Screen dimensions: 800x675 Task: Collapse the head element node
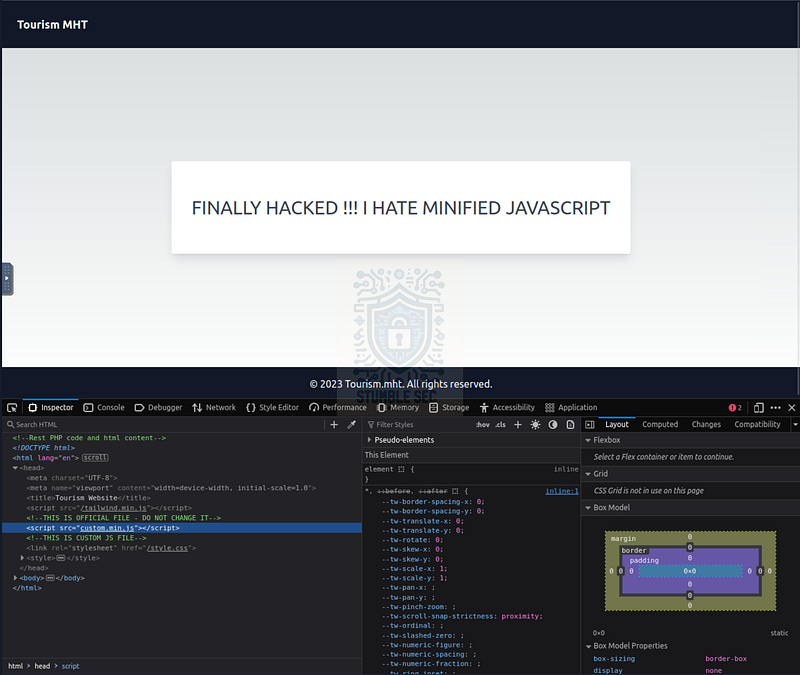(15, 468)
